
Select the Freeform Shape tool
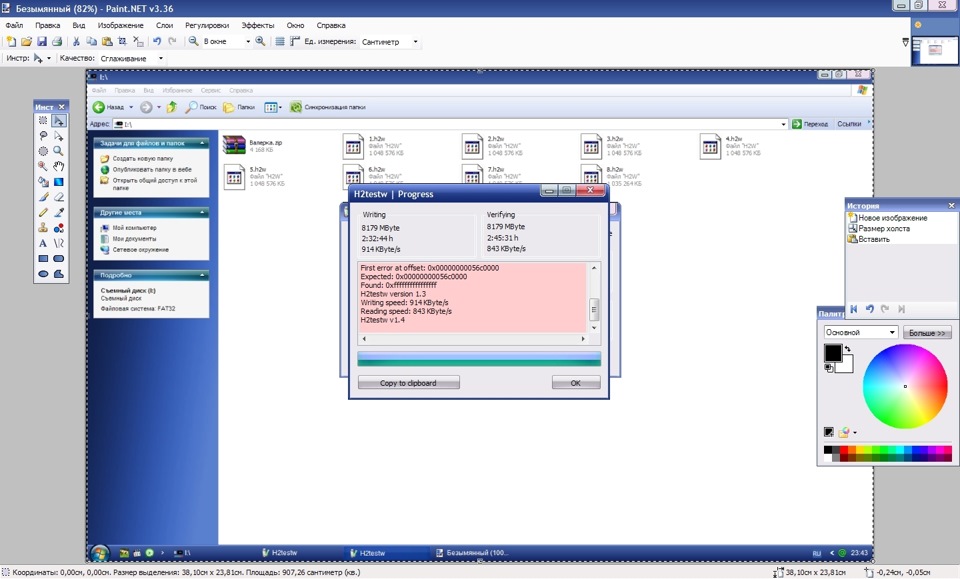tap(59, 274)
